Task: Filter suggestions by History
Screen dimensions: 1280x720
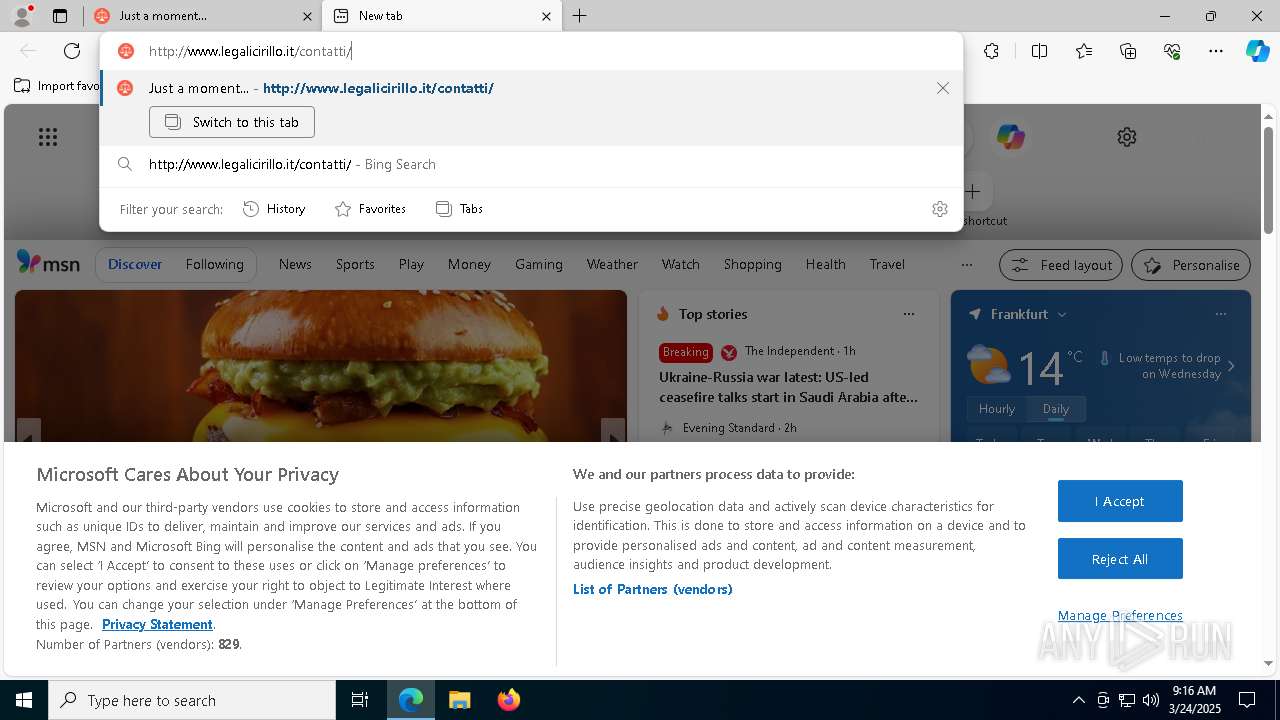Action: (x=274, y=209)
